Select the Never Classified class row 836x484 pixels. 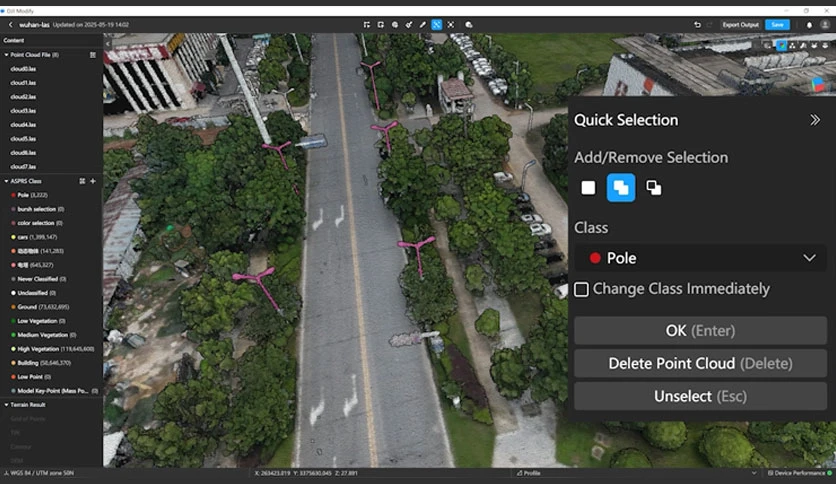[51, 279]
